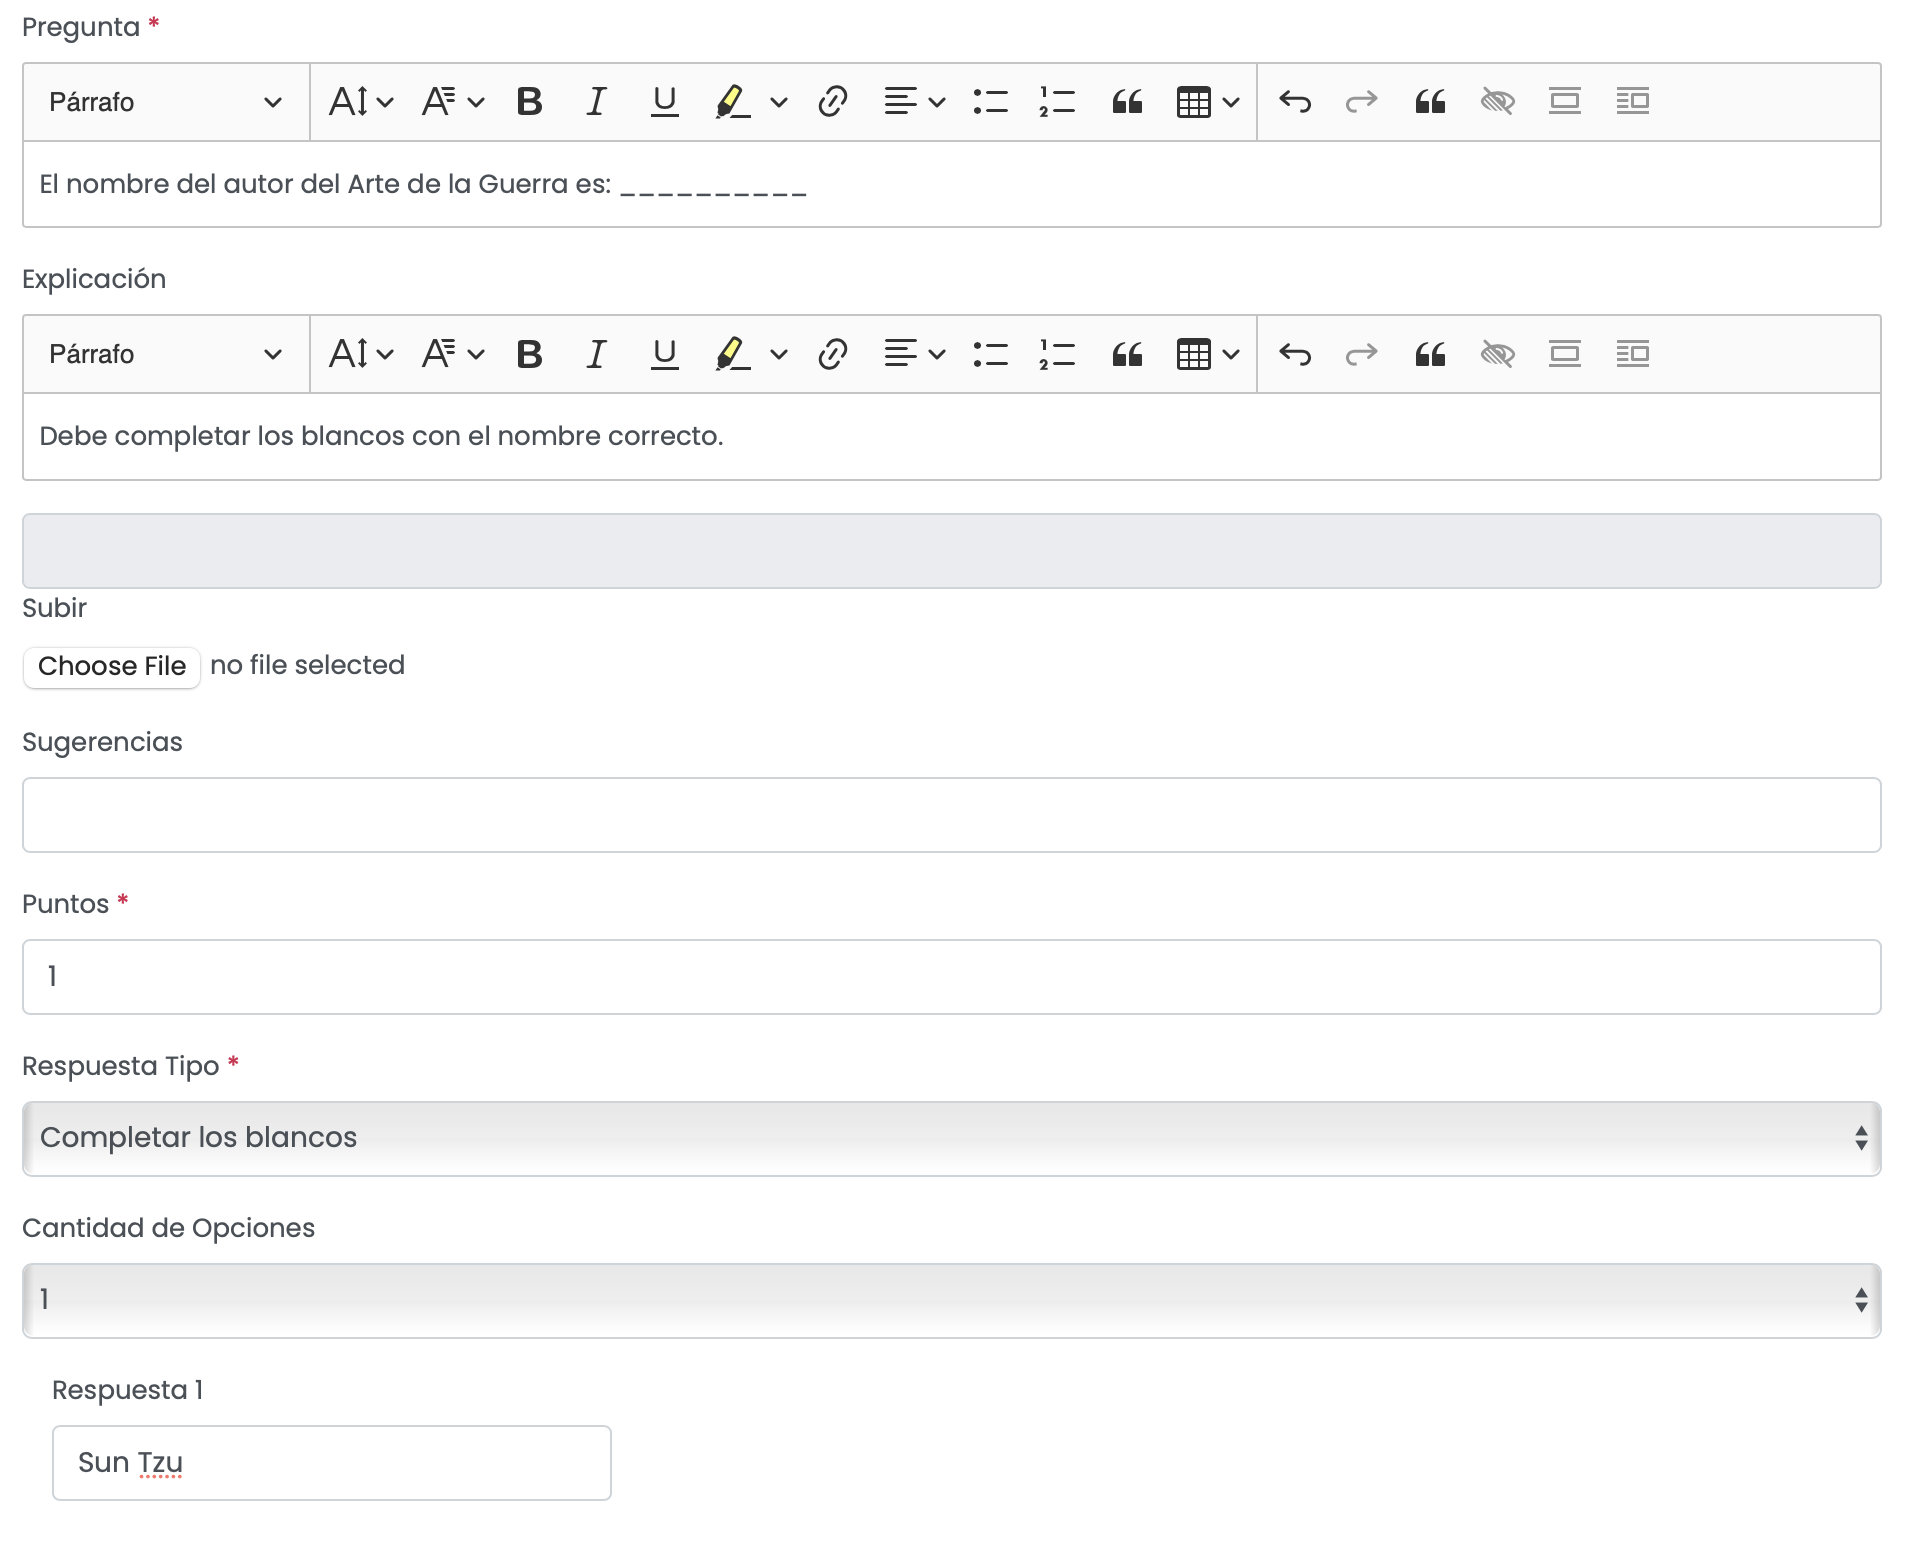Open font family dropdown in Pregunta toolbar

coord(453,102)
